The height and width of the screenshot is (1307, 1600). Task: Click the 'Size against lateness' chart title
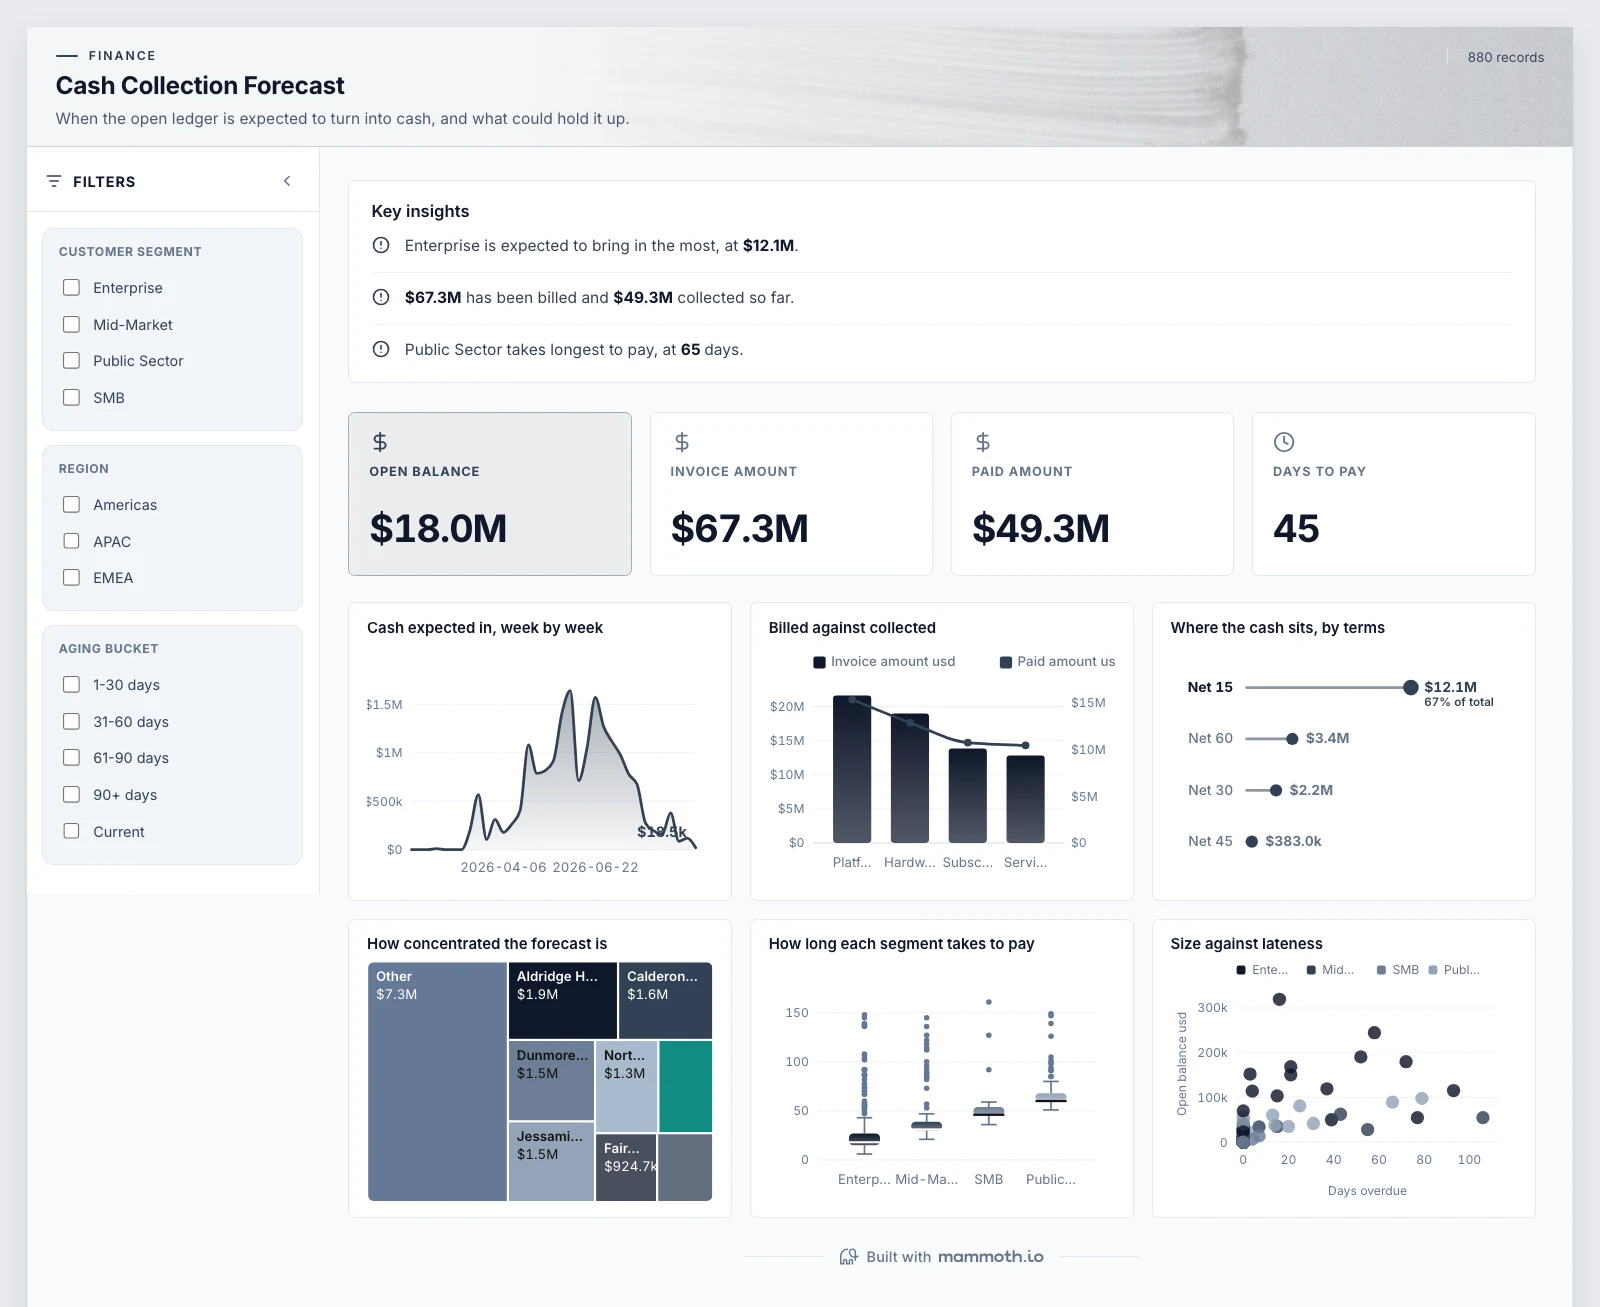pyautogui.click(x=1246, y=944)
